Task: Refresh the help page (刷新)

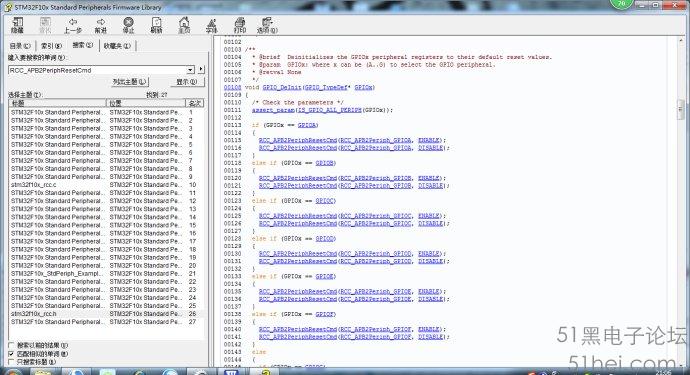Action: pos(156,25)
